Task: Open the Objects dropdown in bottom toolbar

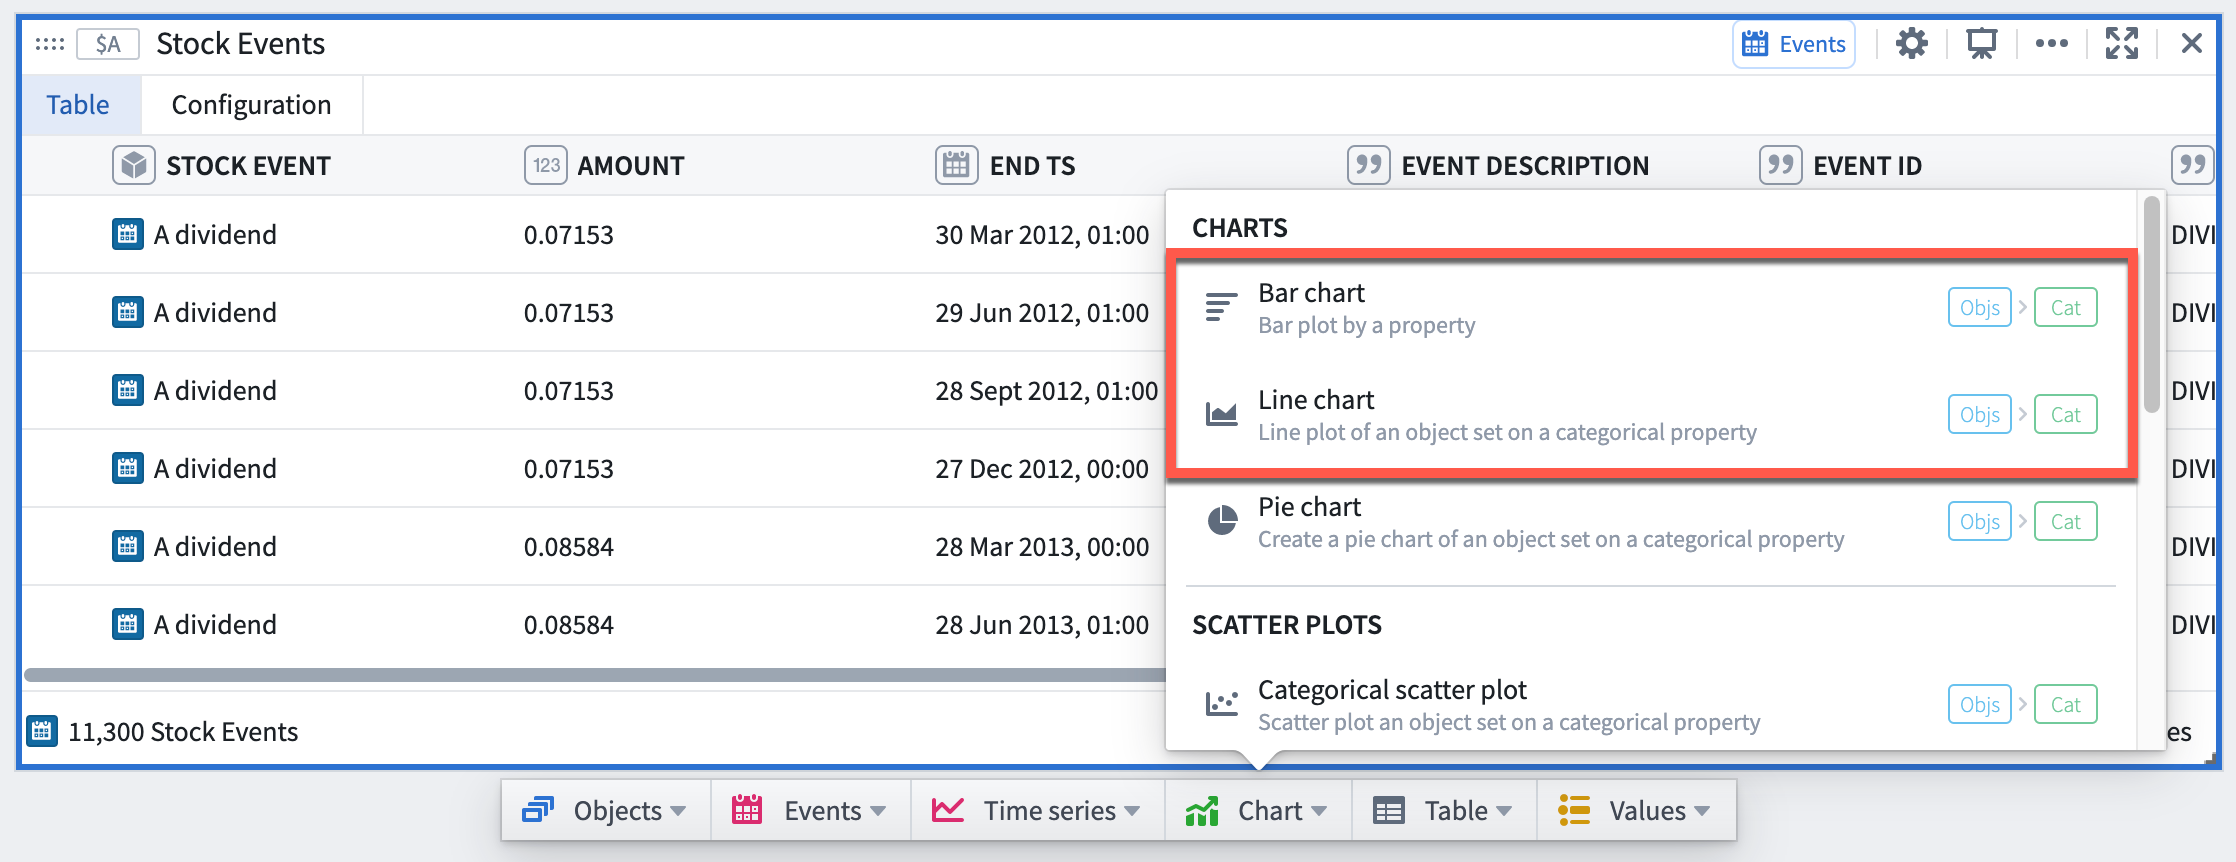Action: pyautogui.click(x=605, y=811)
